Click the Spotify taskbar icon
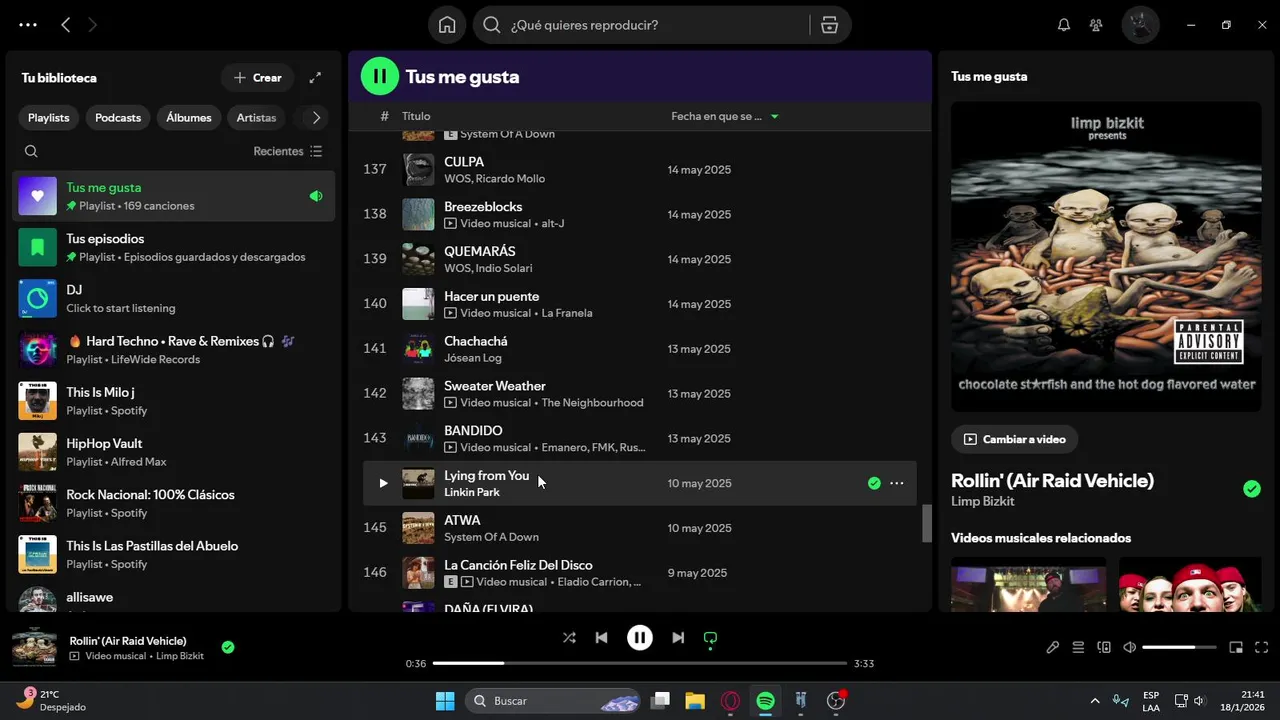The image size is (1280, 720). pyautogui.click(x=765, y=701)
